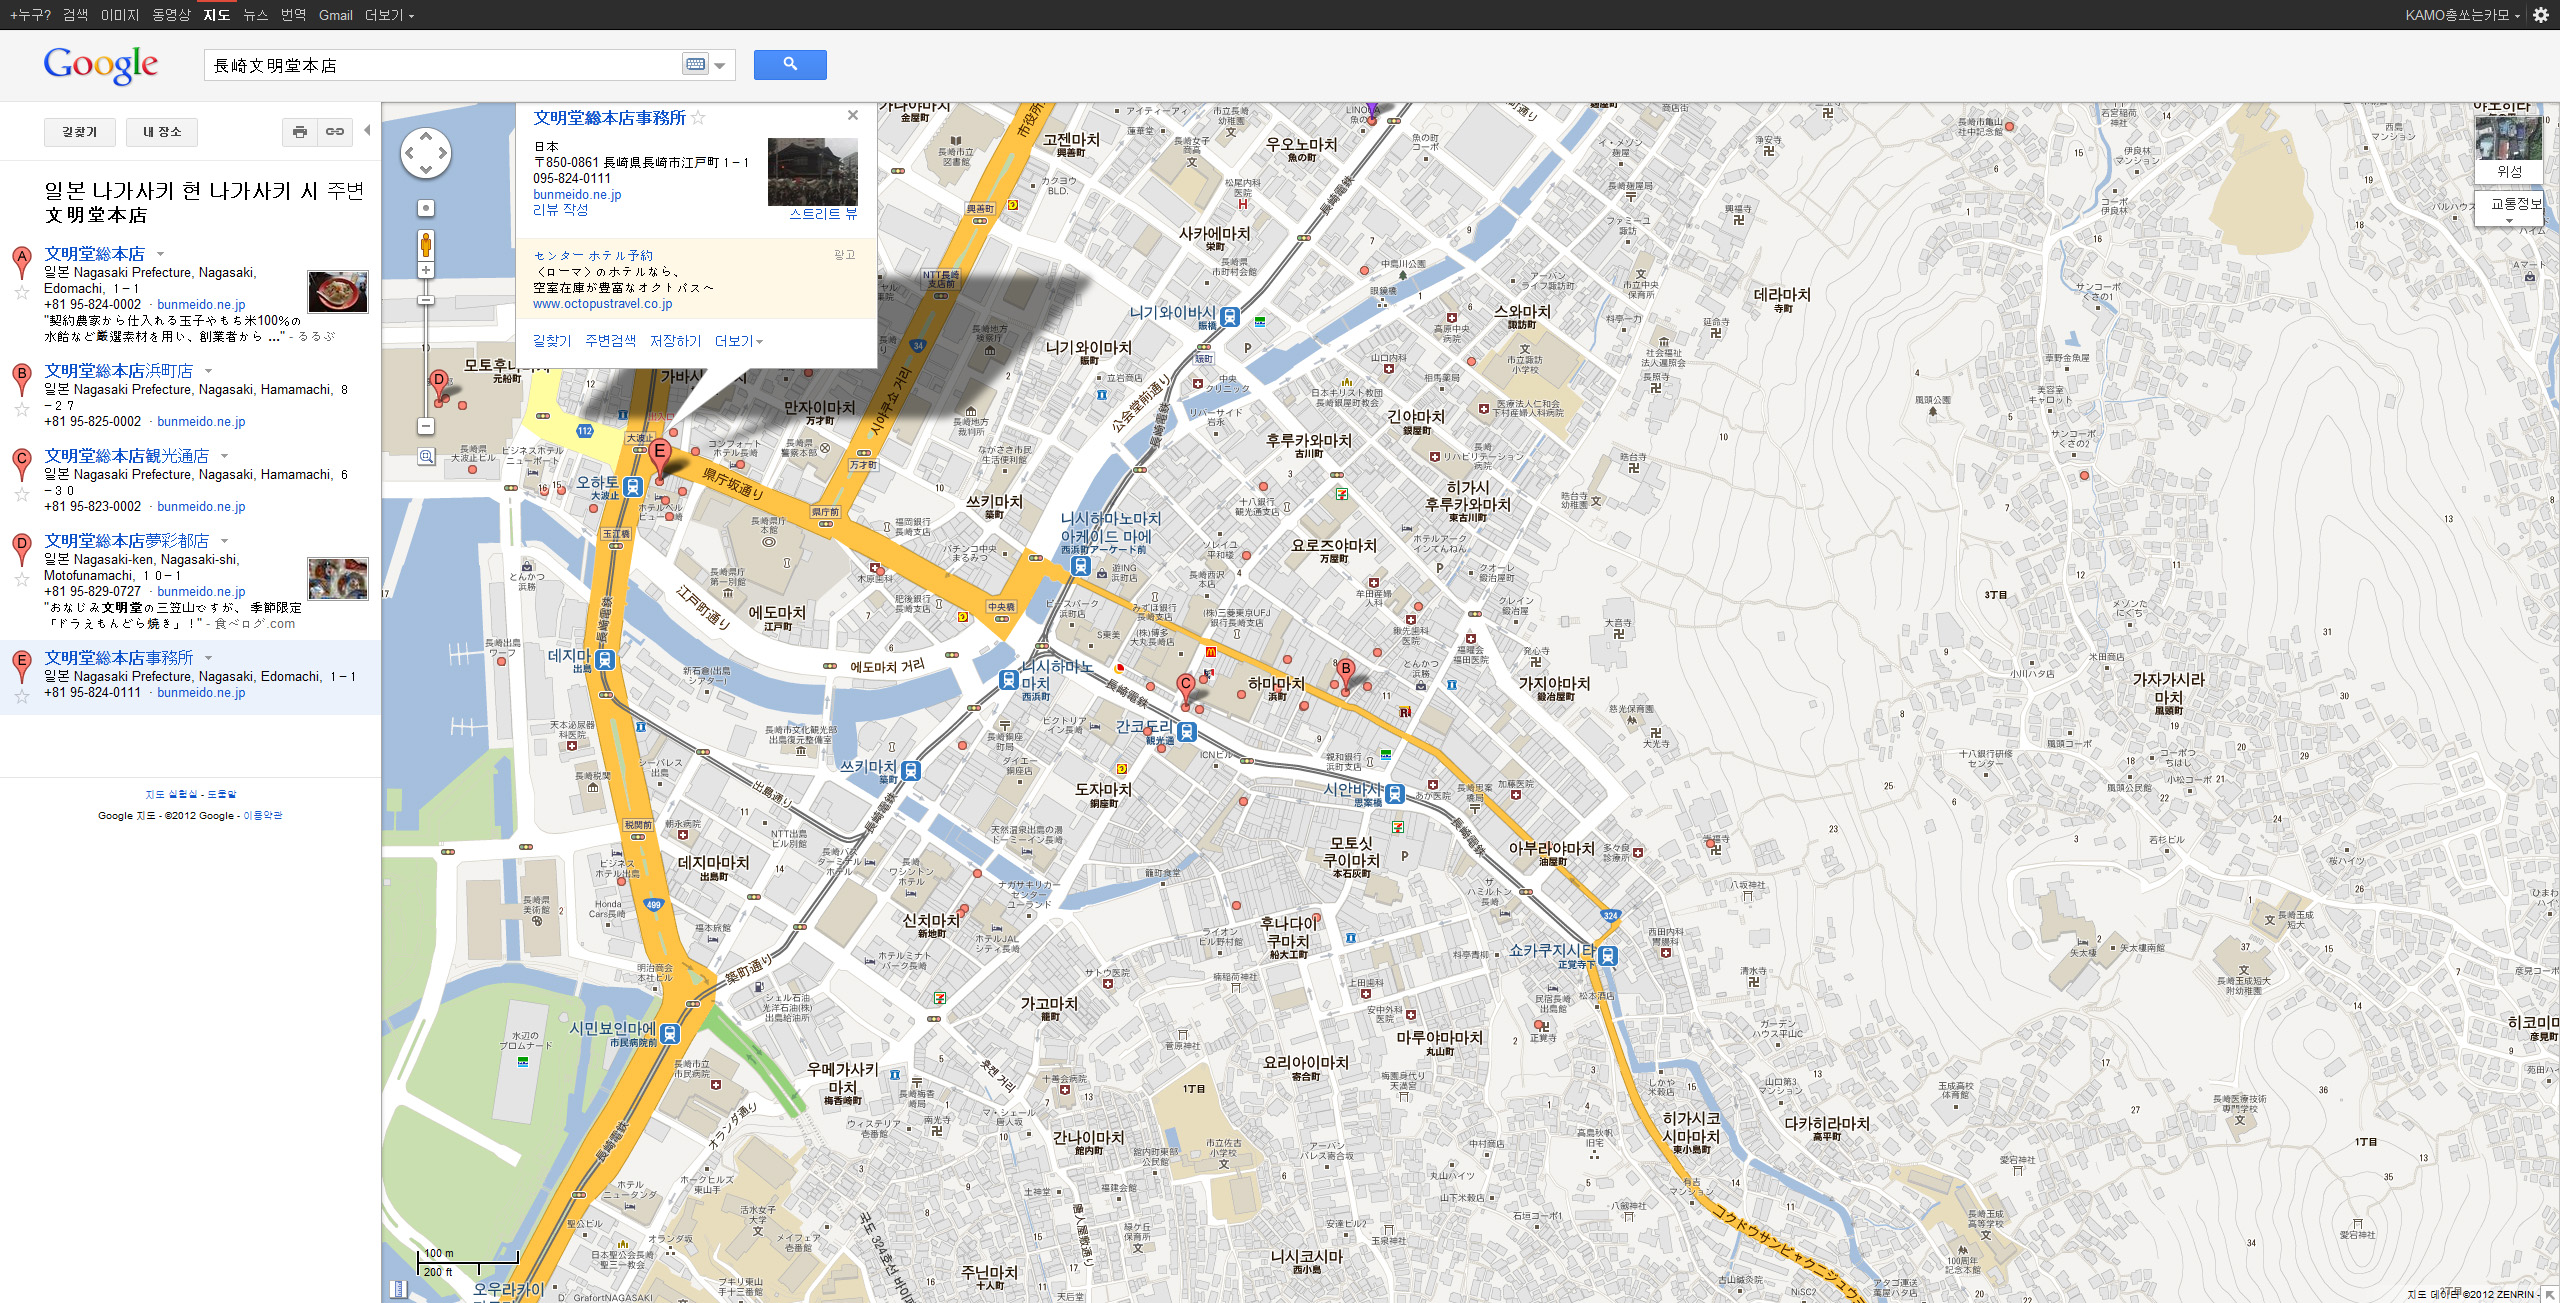Click marker C pin on map
2560x1303 pixels.
(x=1186, y=691)
